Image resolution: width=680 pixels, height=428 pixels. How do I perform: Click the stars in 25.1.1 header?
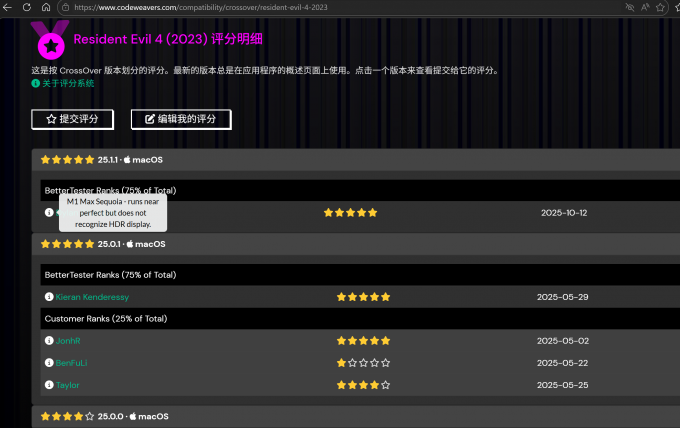67,160
